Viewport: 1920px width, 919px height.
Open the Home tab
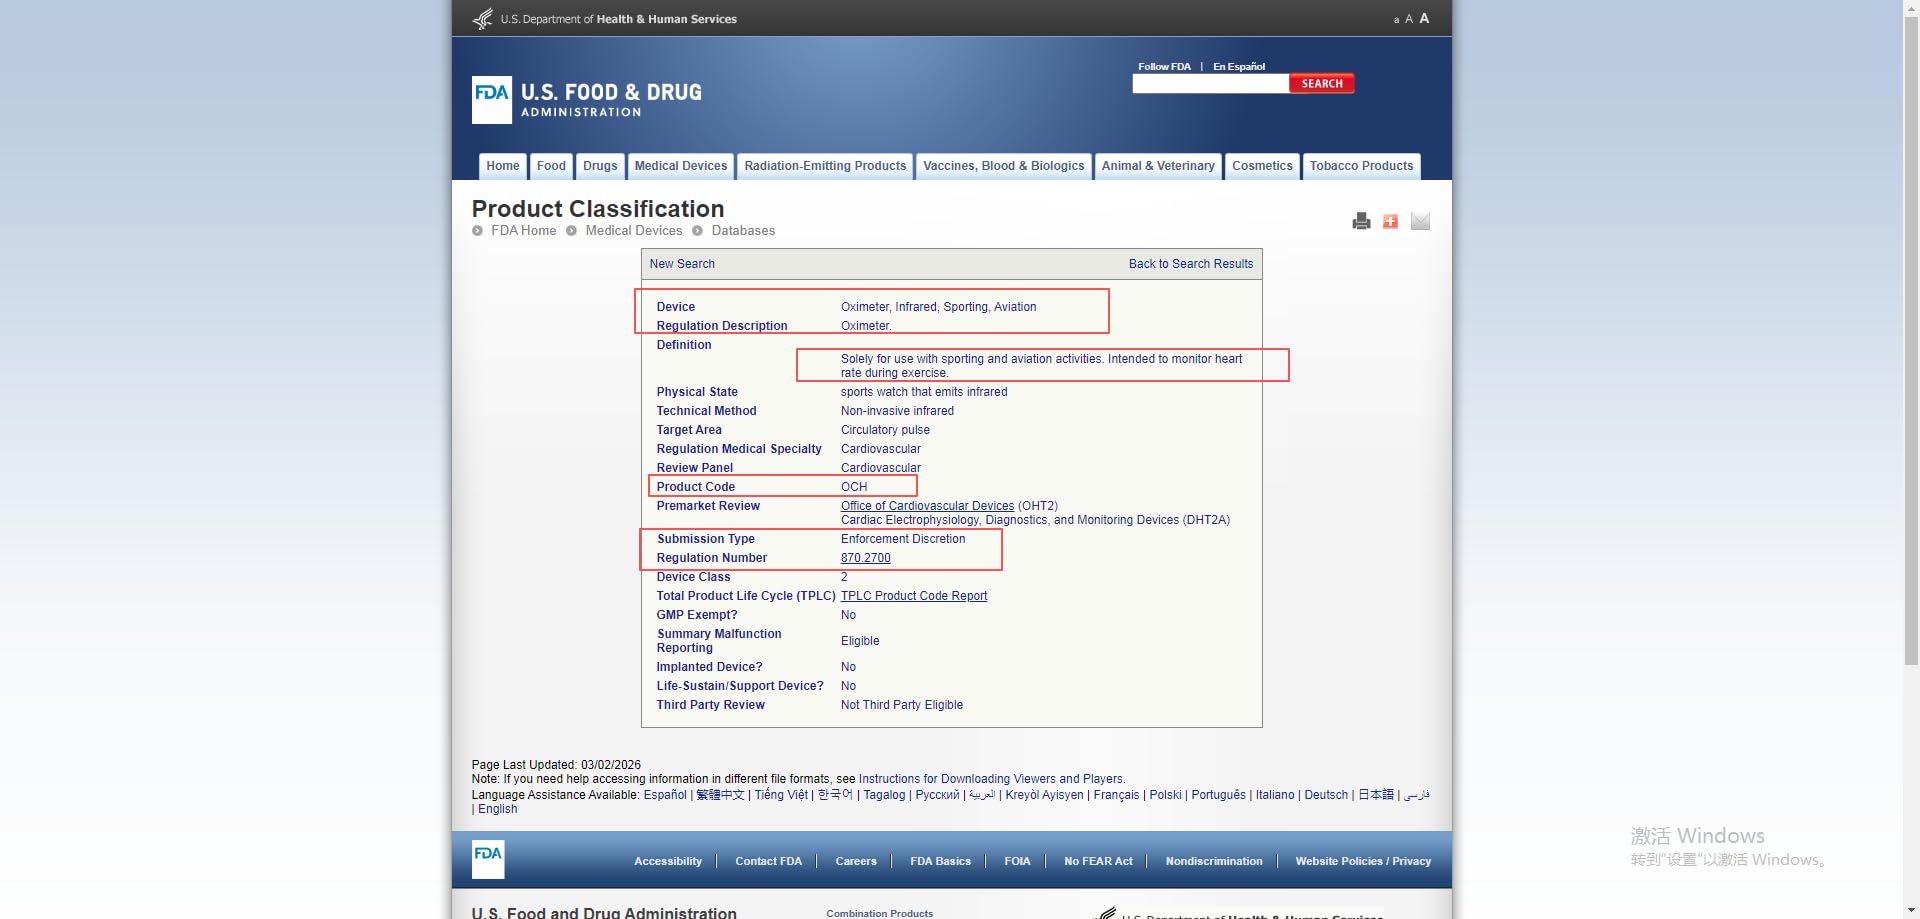pos(503,166)
